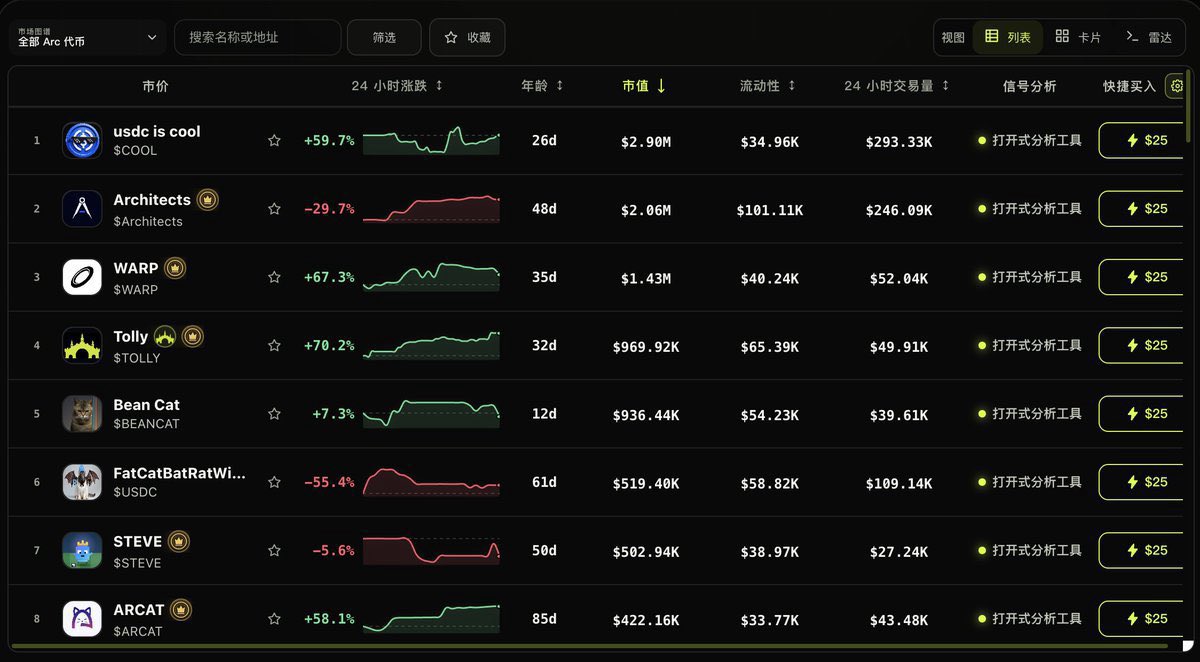
Task: Star the Architects token
Action: (x=274, y=209)
